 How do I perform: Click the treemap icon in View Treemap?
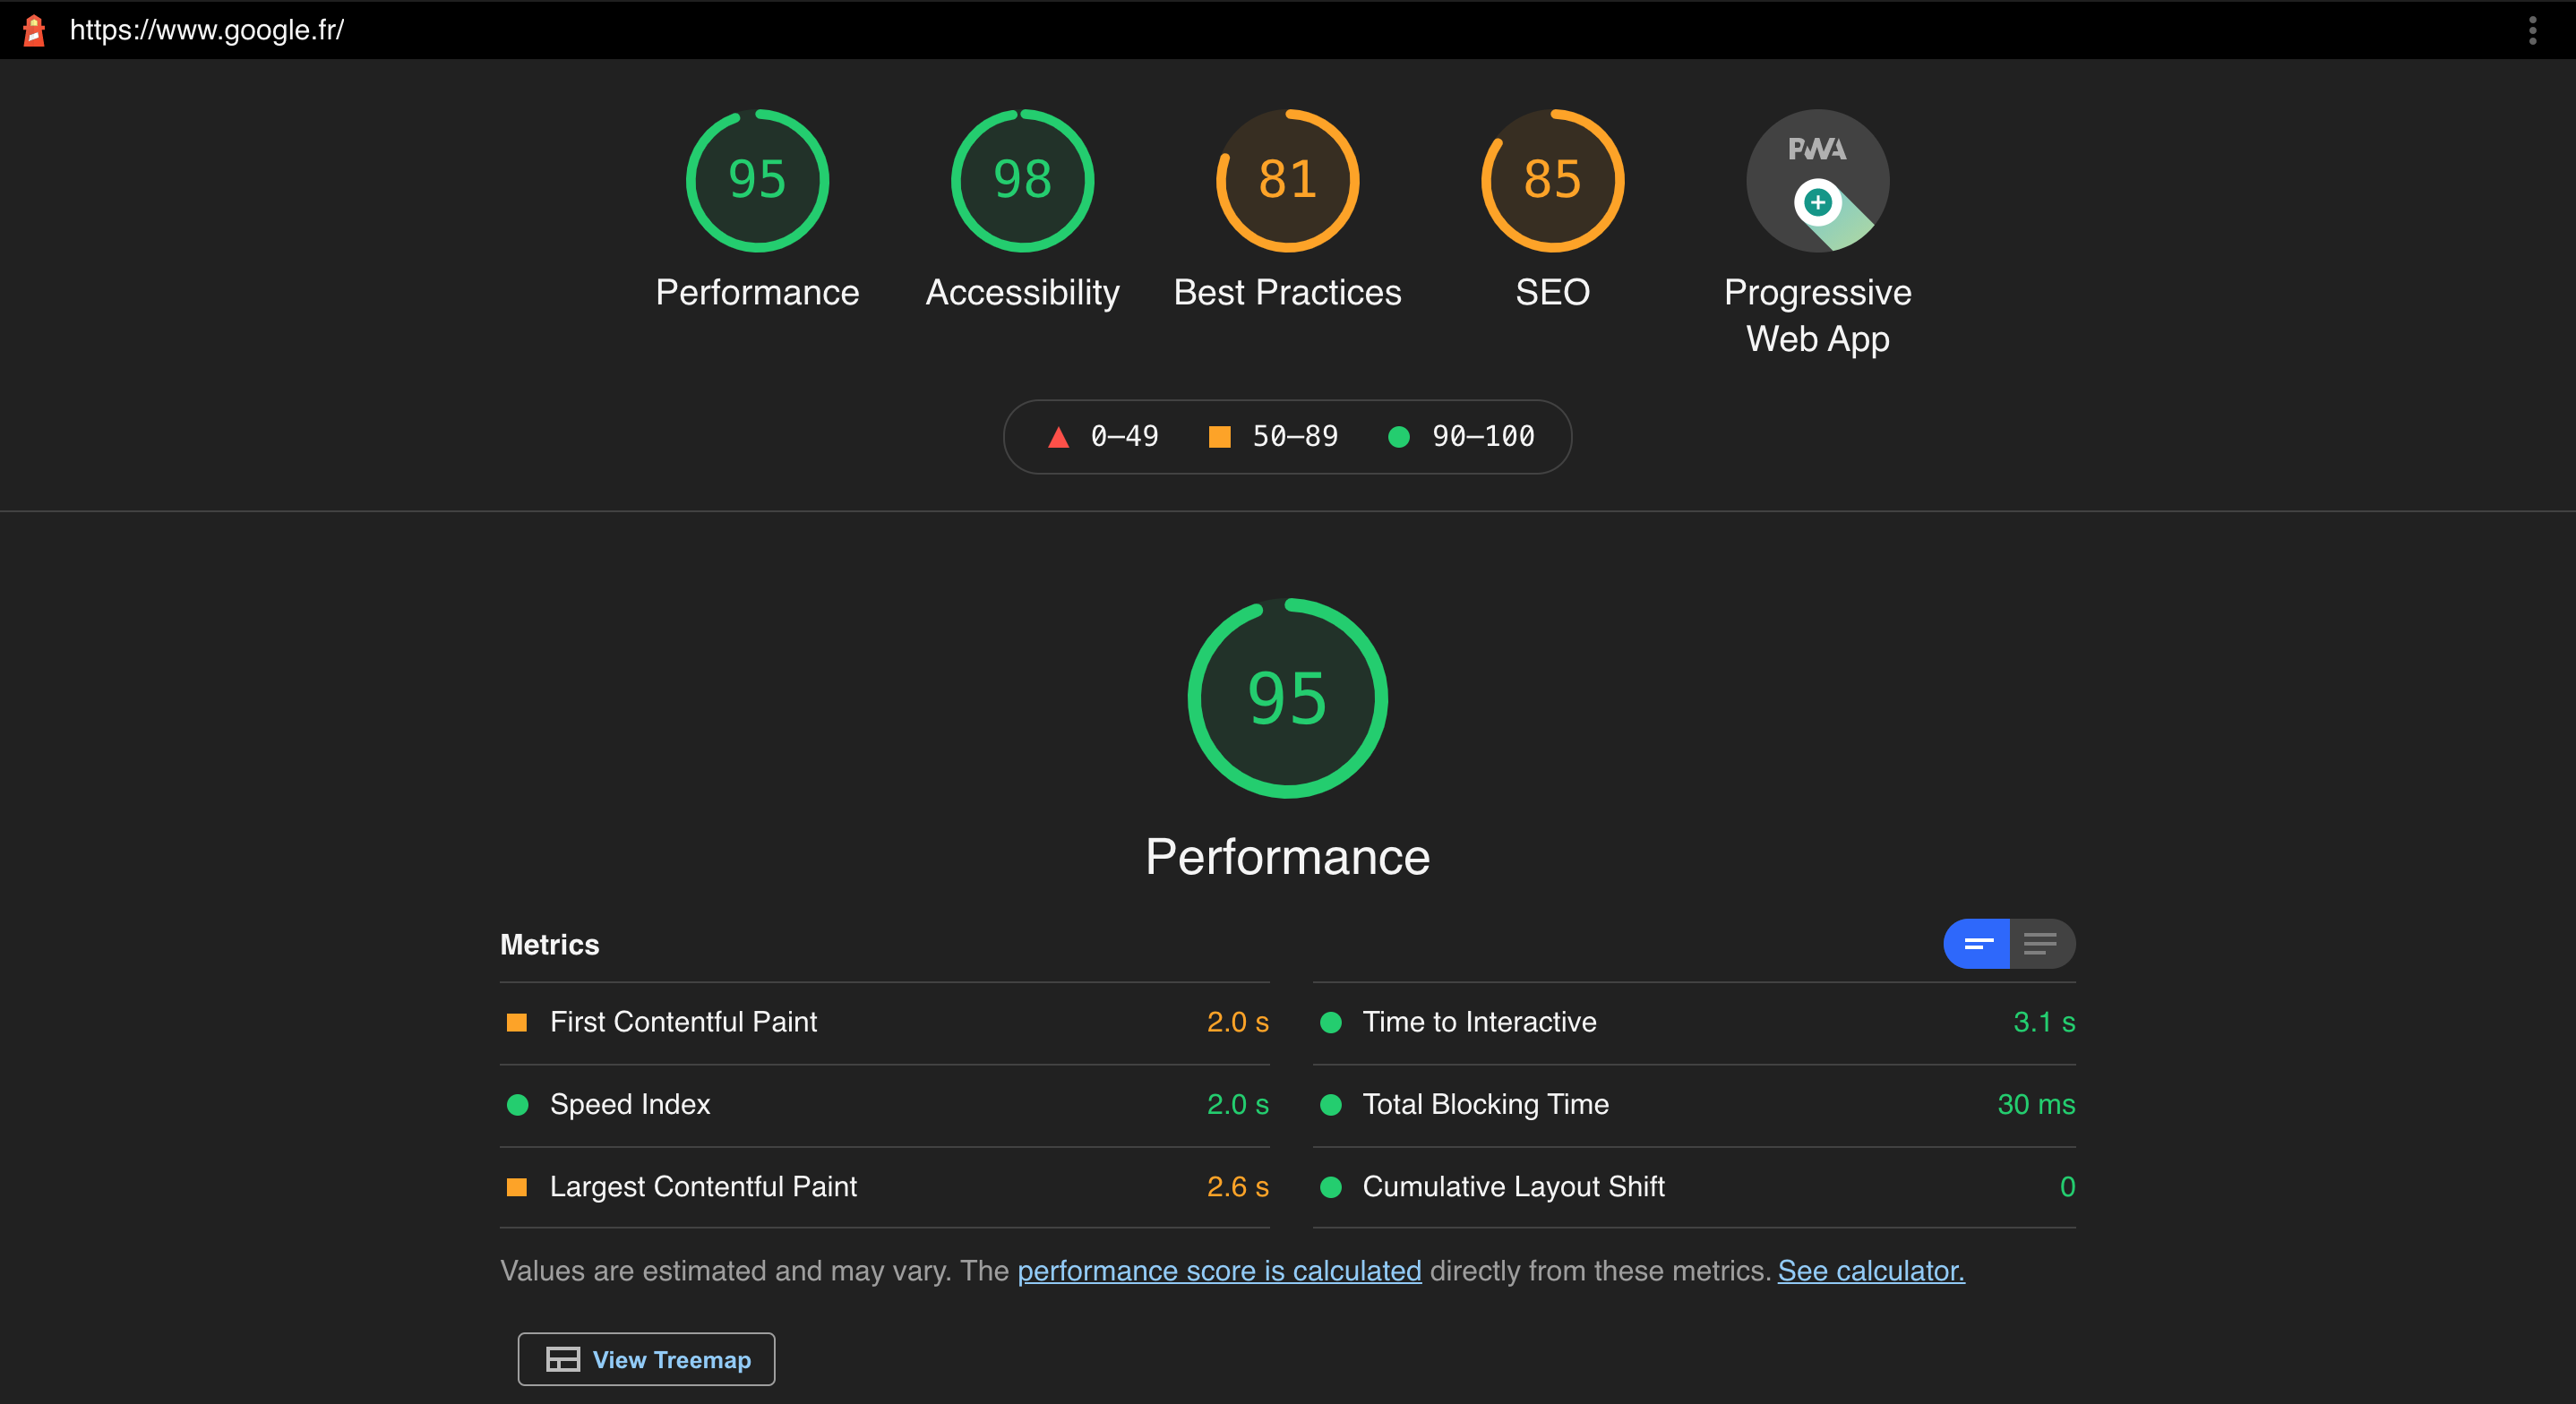563,1359
